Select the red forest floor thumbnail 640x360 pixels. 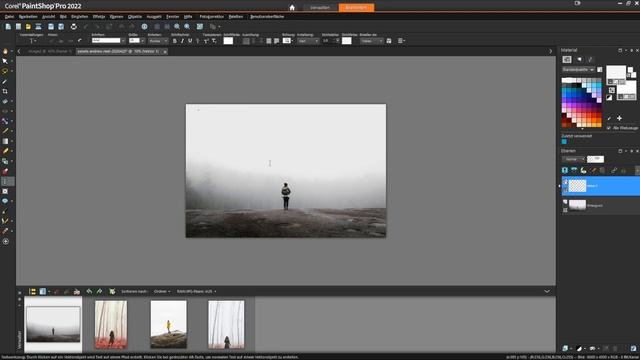click(x=111, y=324)
